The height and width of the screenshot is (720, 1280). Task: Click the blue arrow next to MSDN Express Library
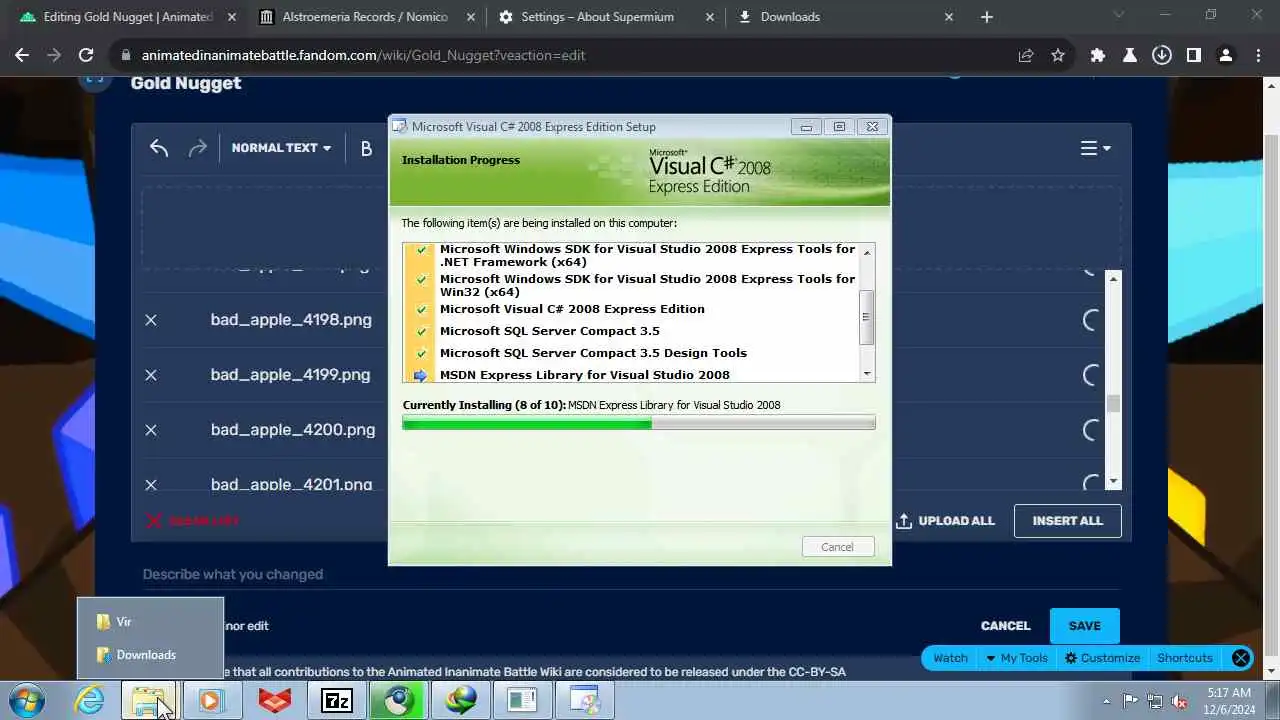coord(421,375)
